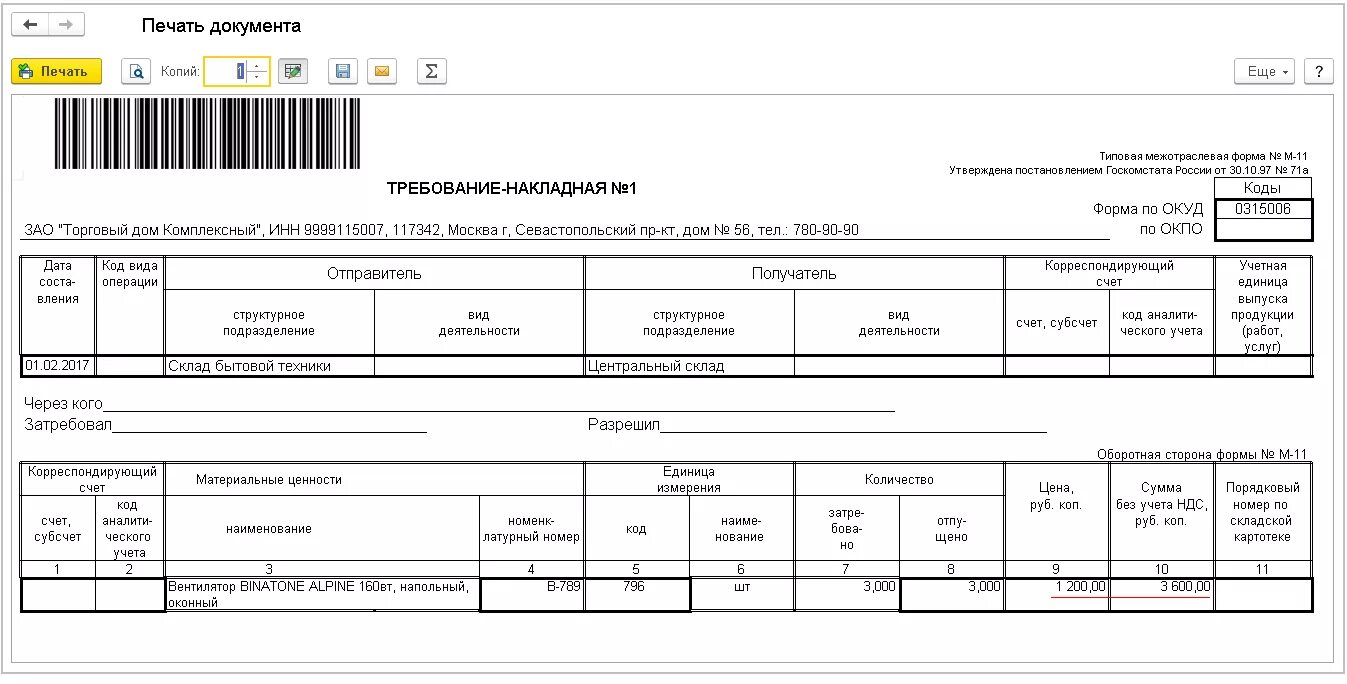Screen dimensions: 1347x684
Task: Select organization line ЗАО "Торговый дом Комплексный"
Action: (566, 230)
